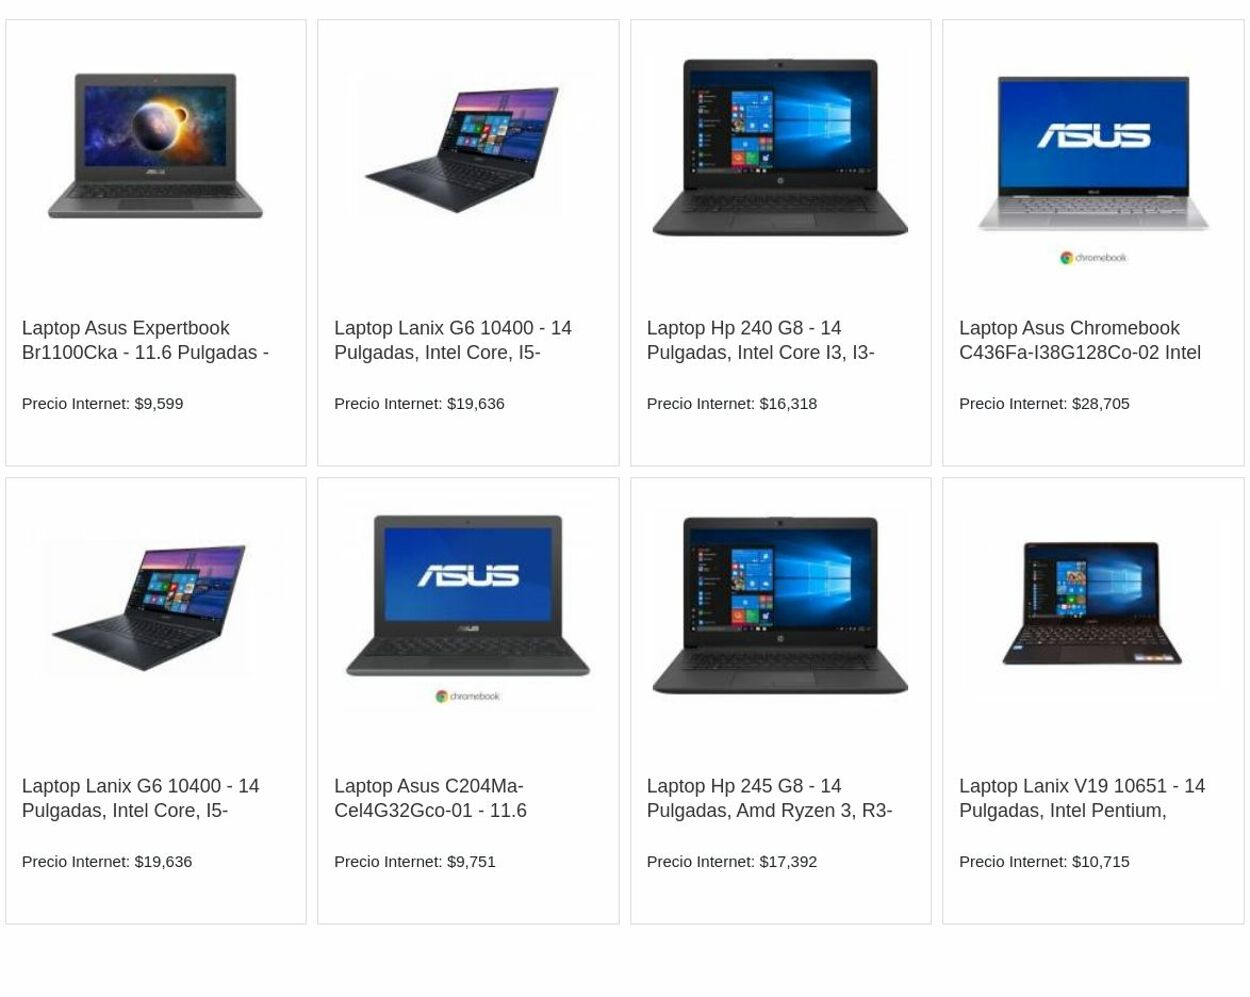Click the second-row Lanix G6 10400 laptop photo

(x=155, y=604)
